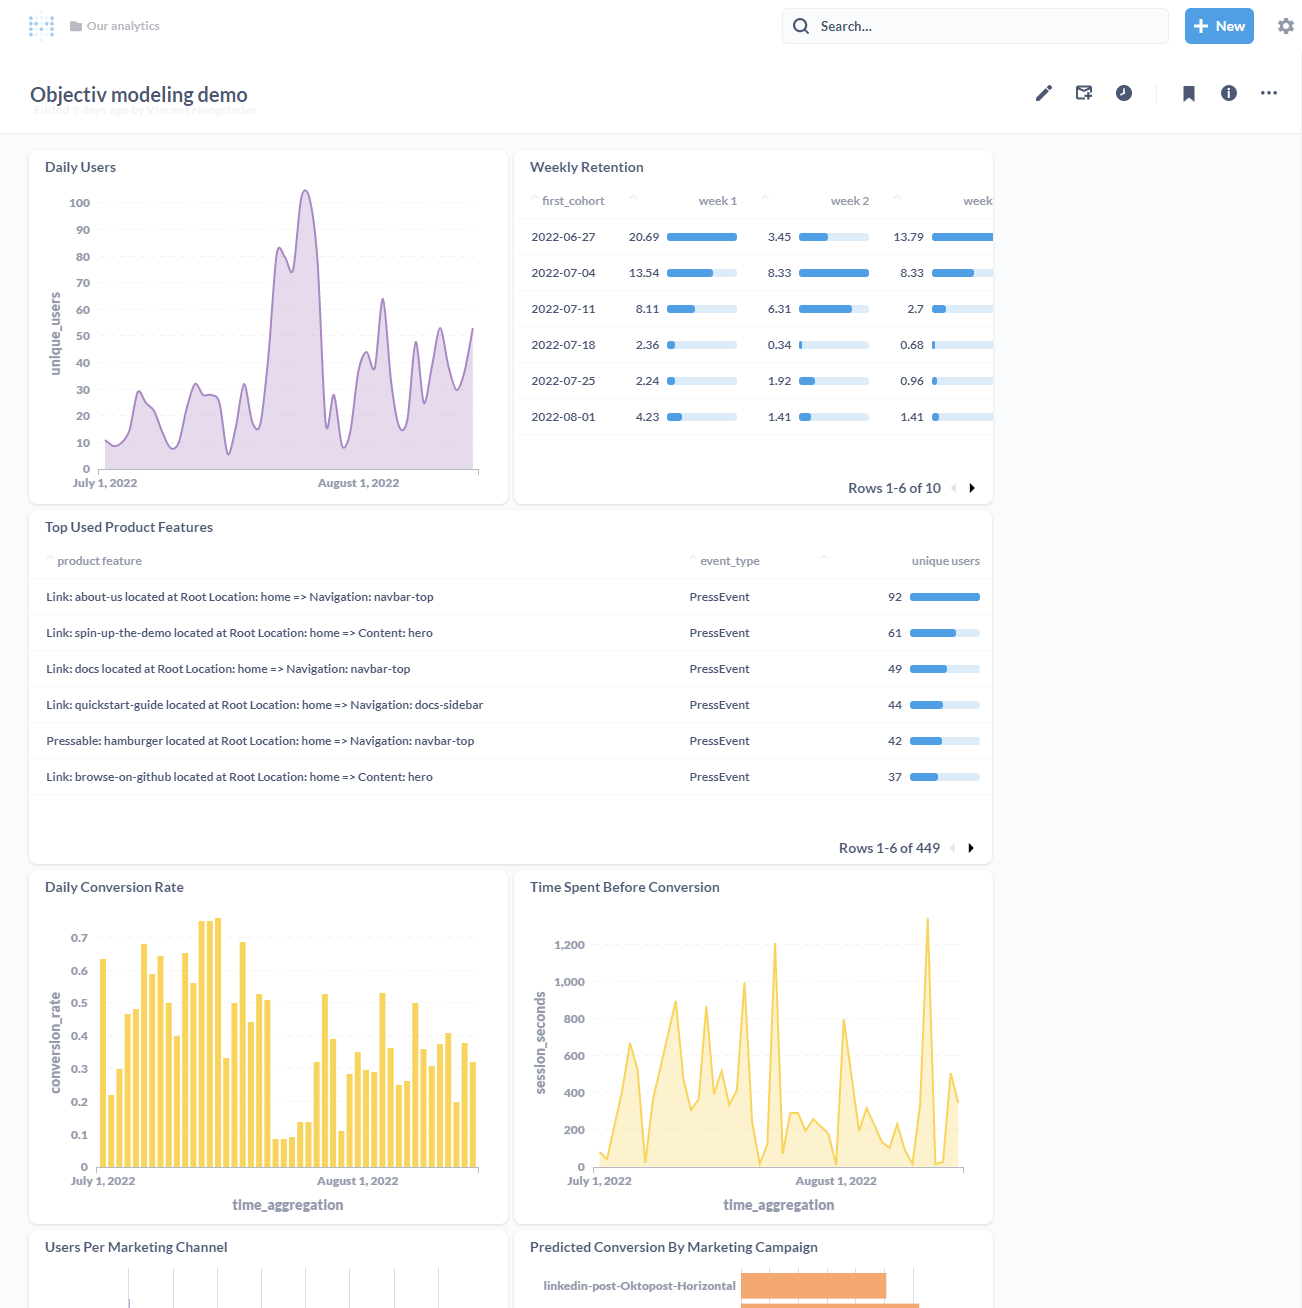
Task: Go to previous Product Features page
Action: [x=953, y=848]
